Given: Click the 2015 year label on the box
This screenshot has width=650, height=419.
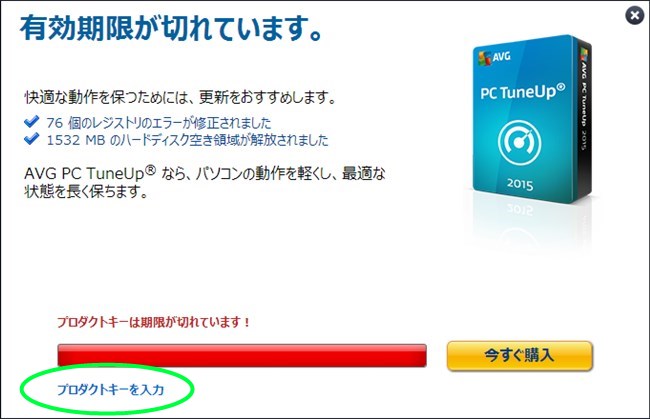Looking at the screenshot, I should [520, 183].
